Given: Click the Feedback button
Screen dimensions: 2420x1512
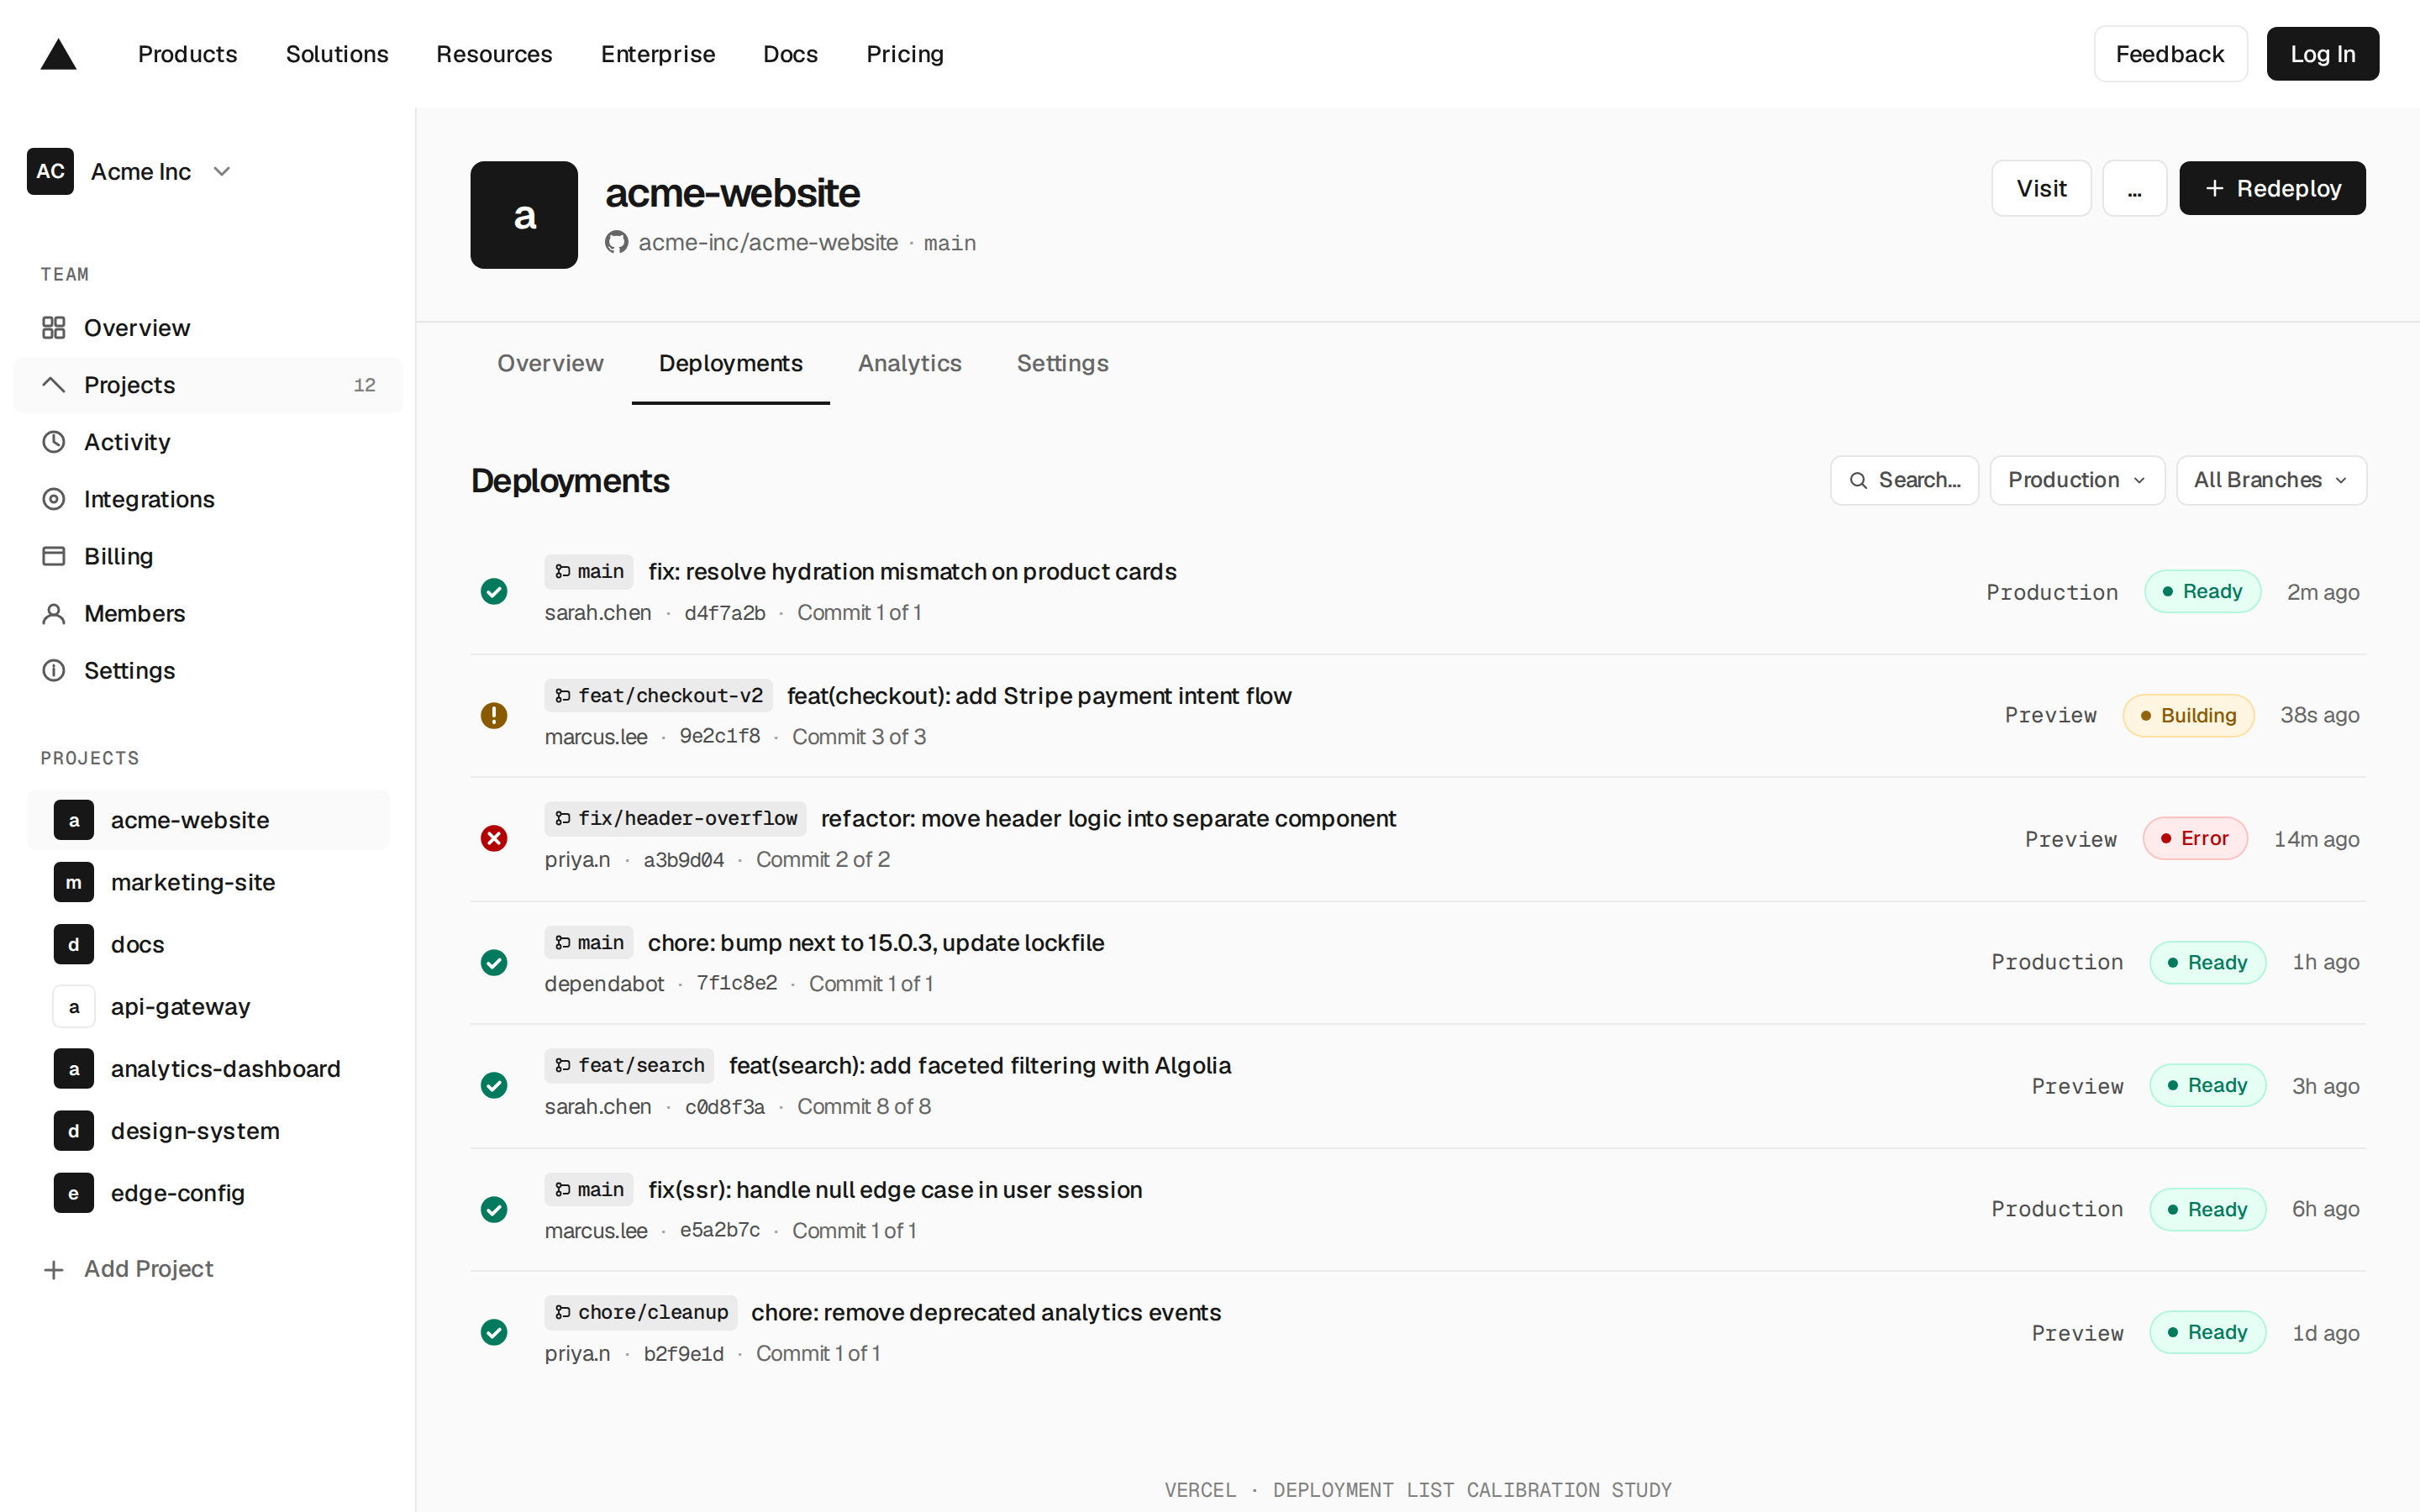Looking at the screenshot, I should (x=2170, y=54).
